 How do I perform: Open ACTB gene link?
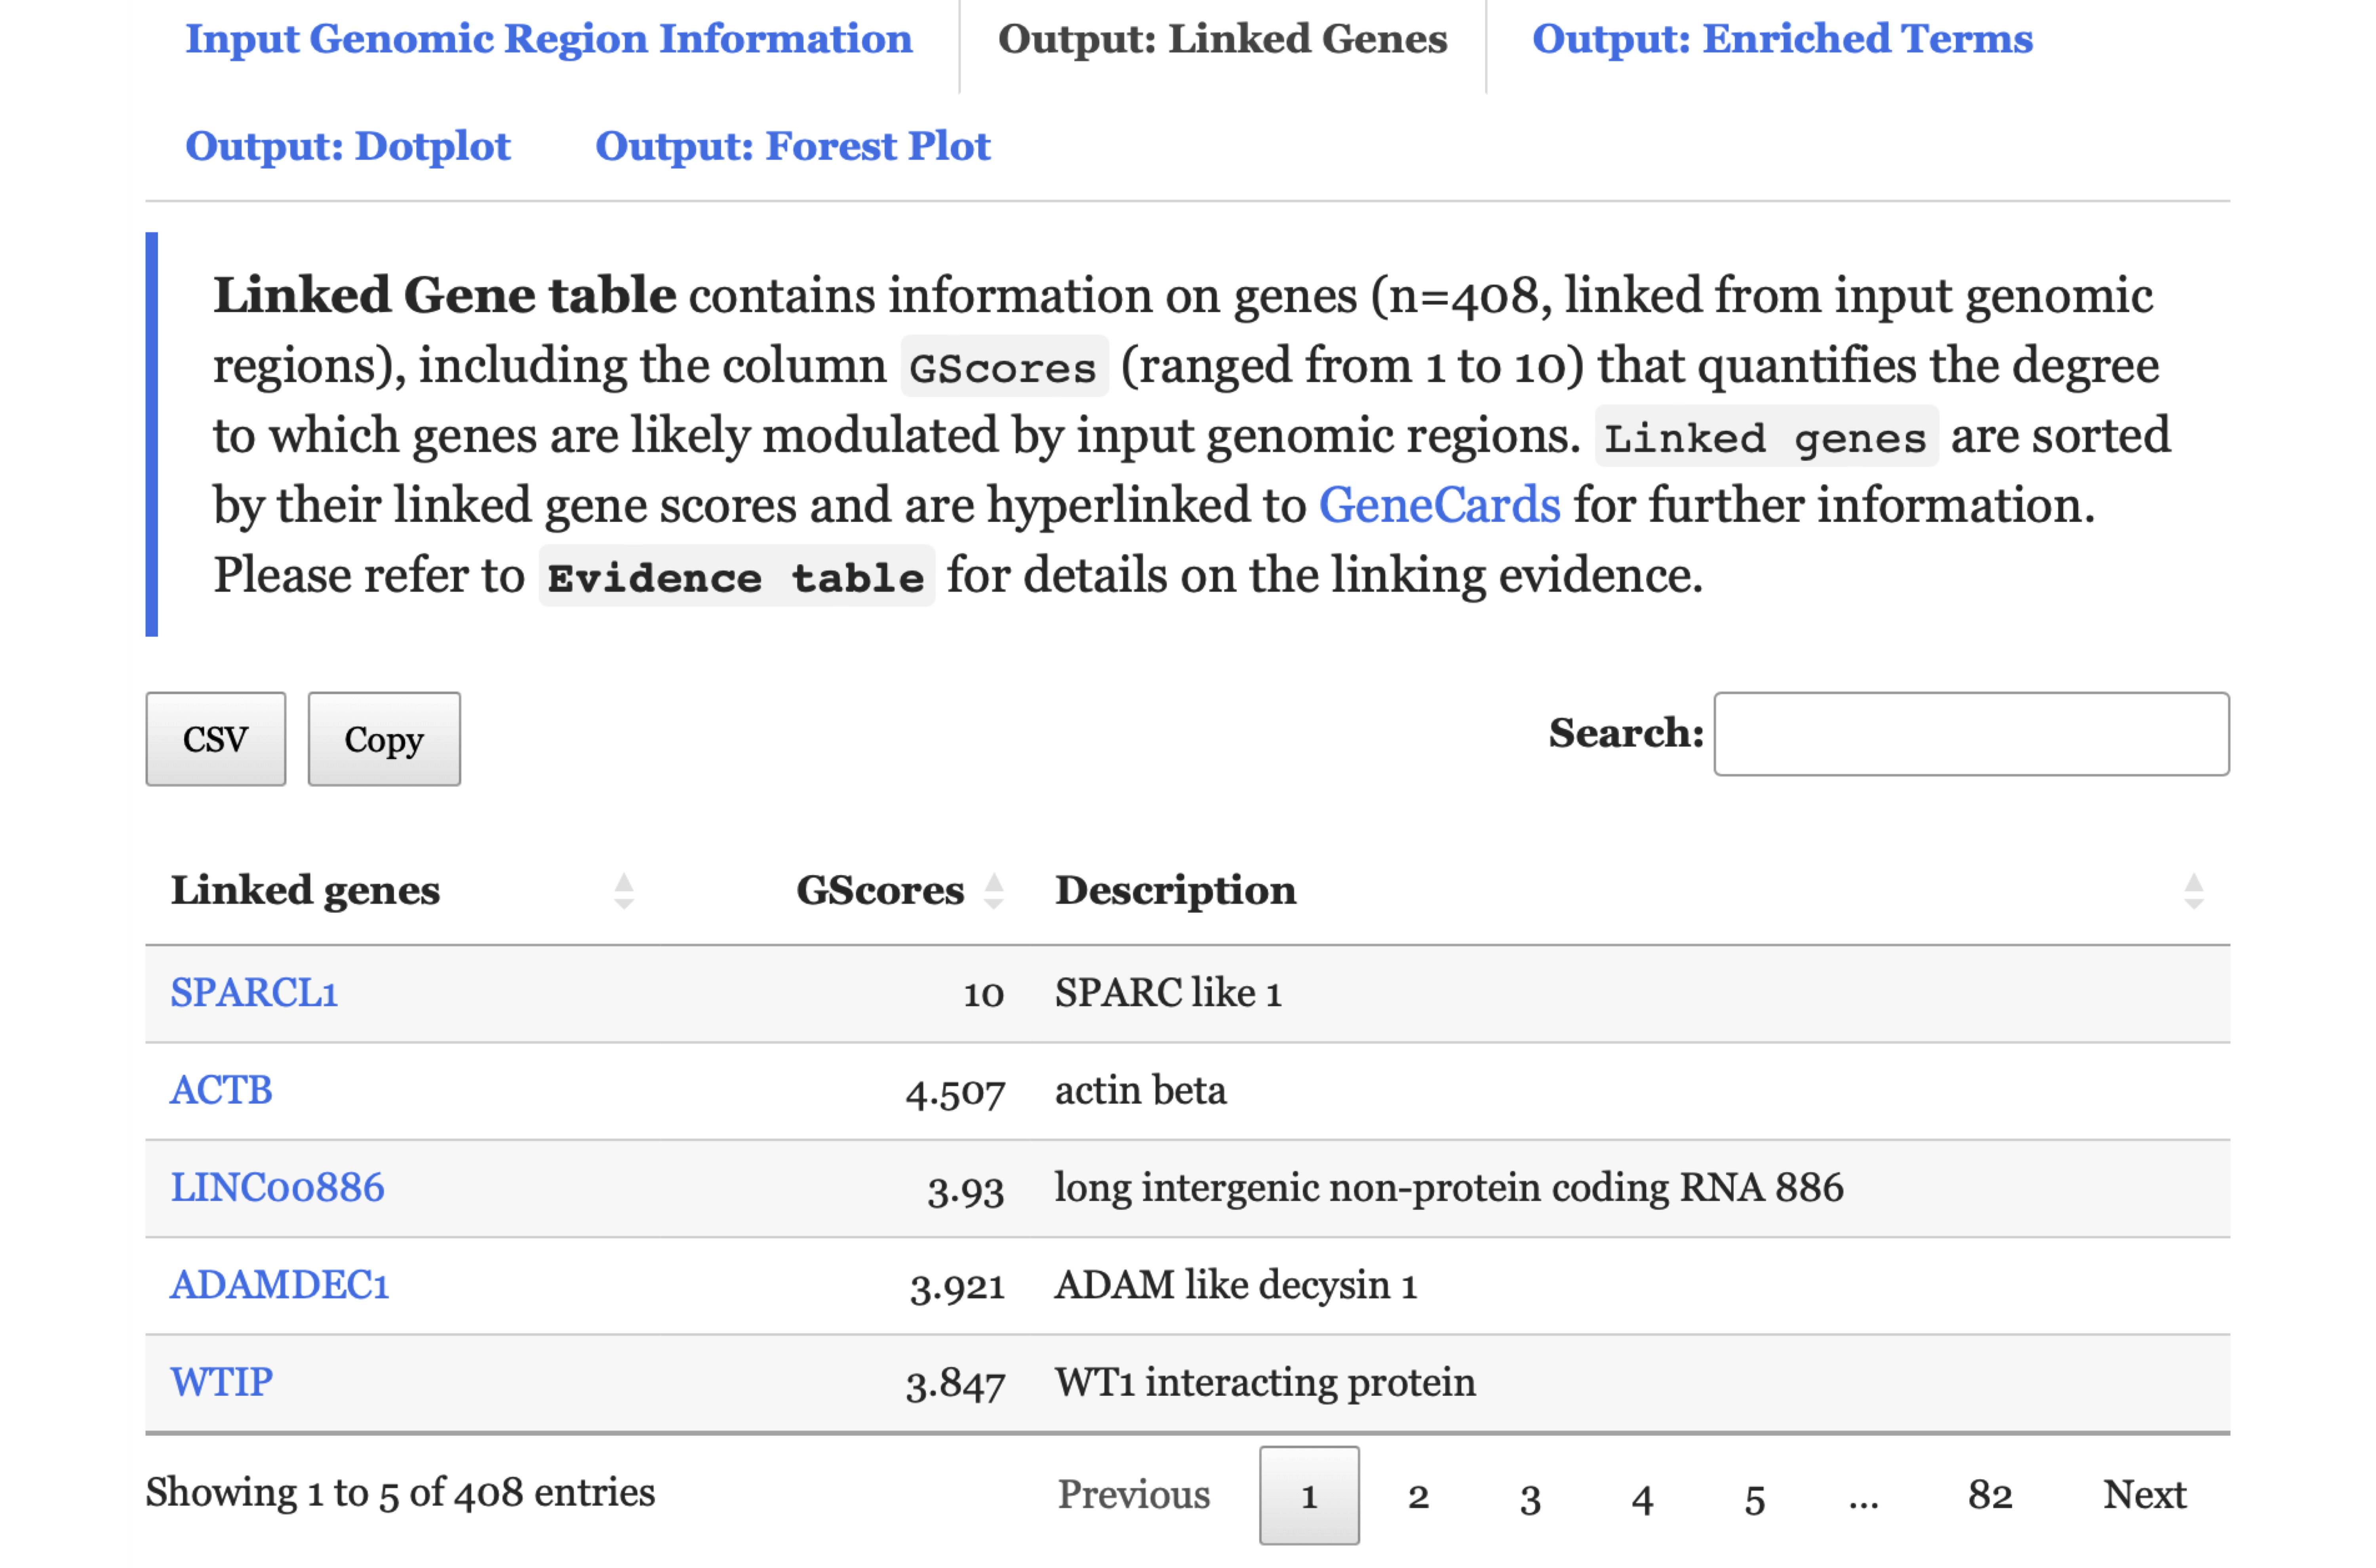[221, 1090]
